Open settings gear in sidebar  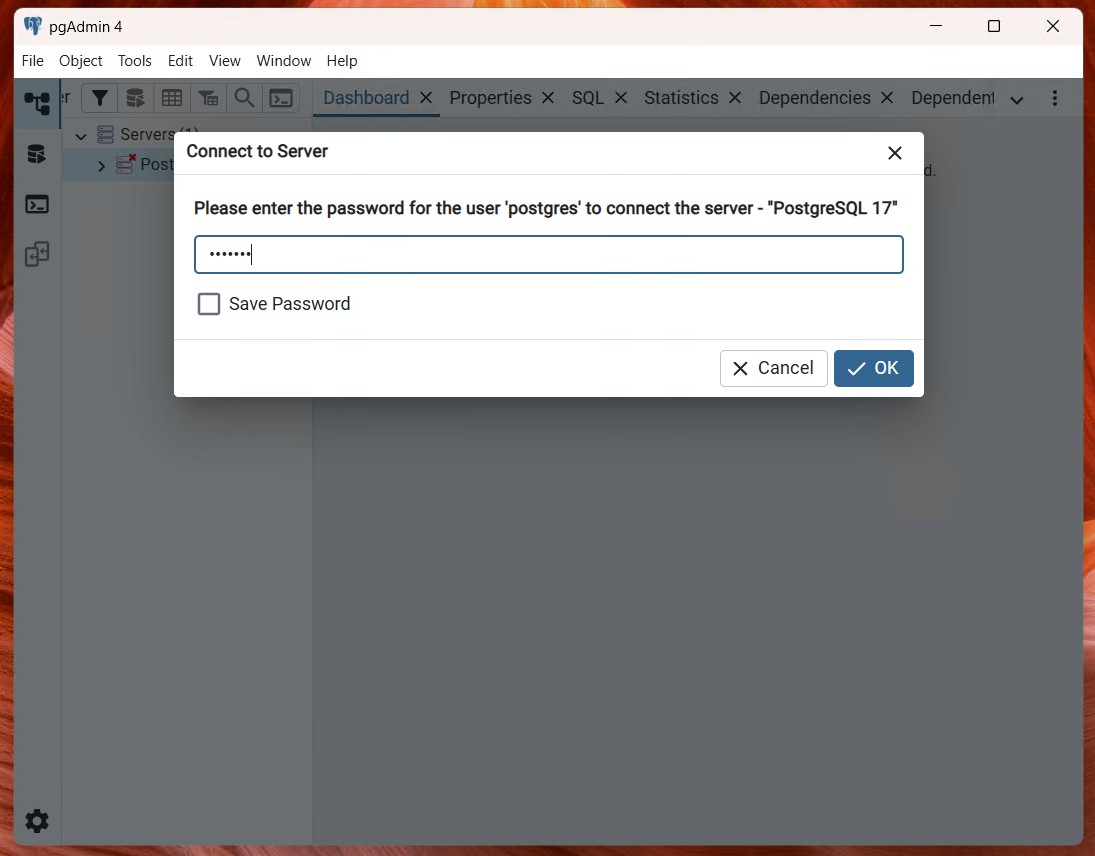coord(37,821)
